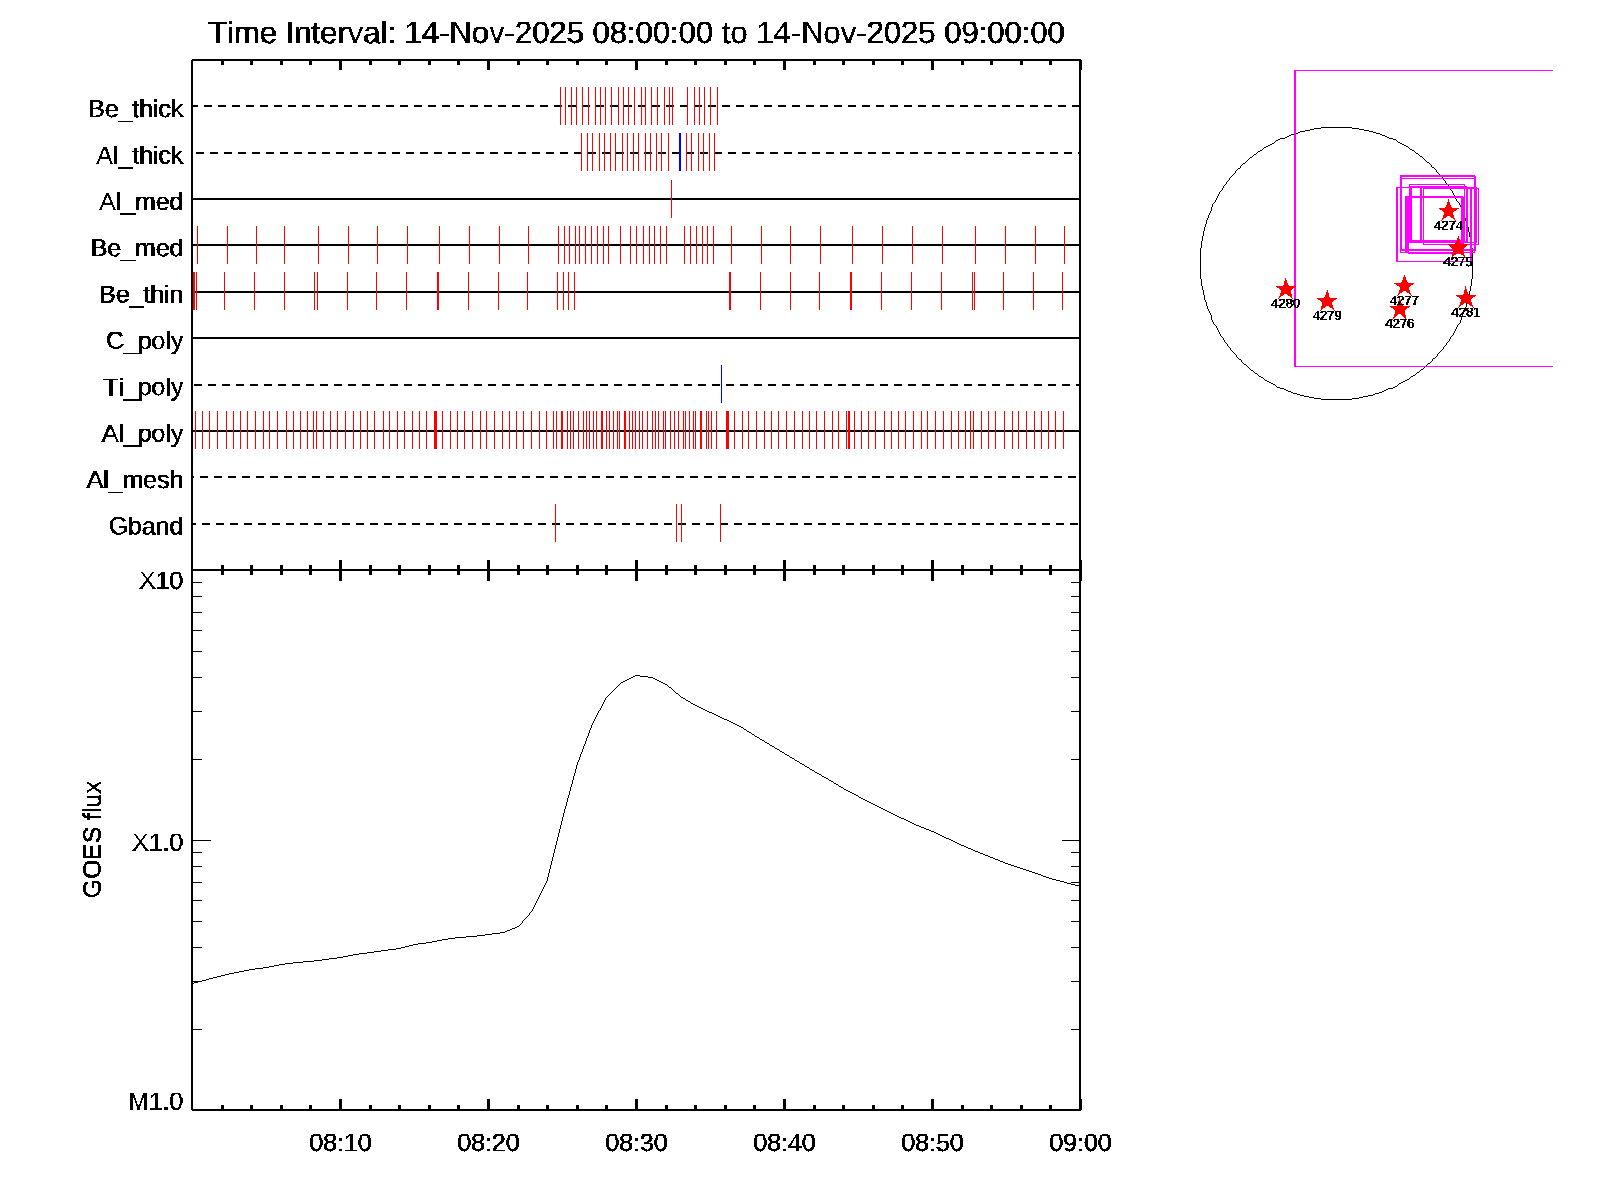
Task: Click the star for active region 4281
Action: pyautogui.click(x=1465, y=298)
